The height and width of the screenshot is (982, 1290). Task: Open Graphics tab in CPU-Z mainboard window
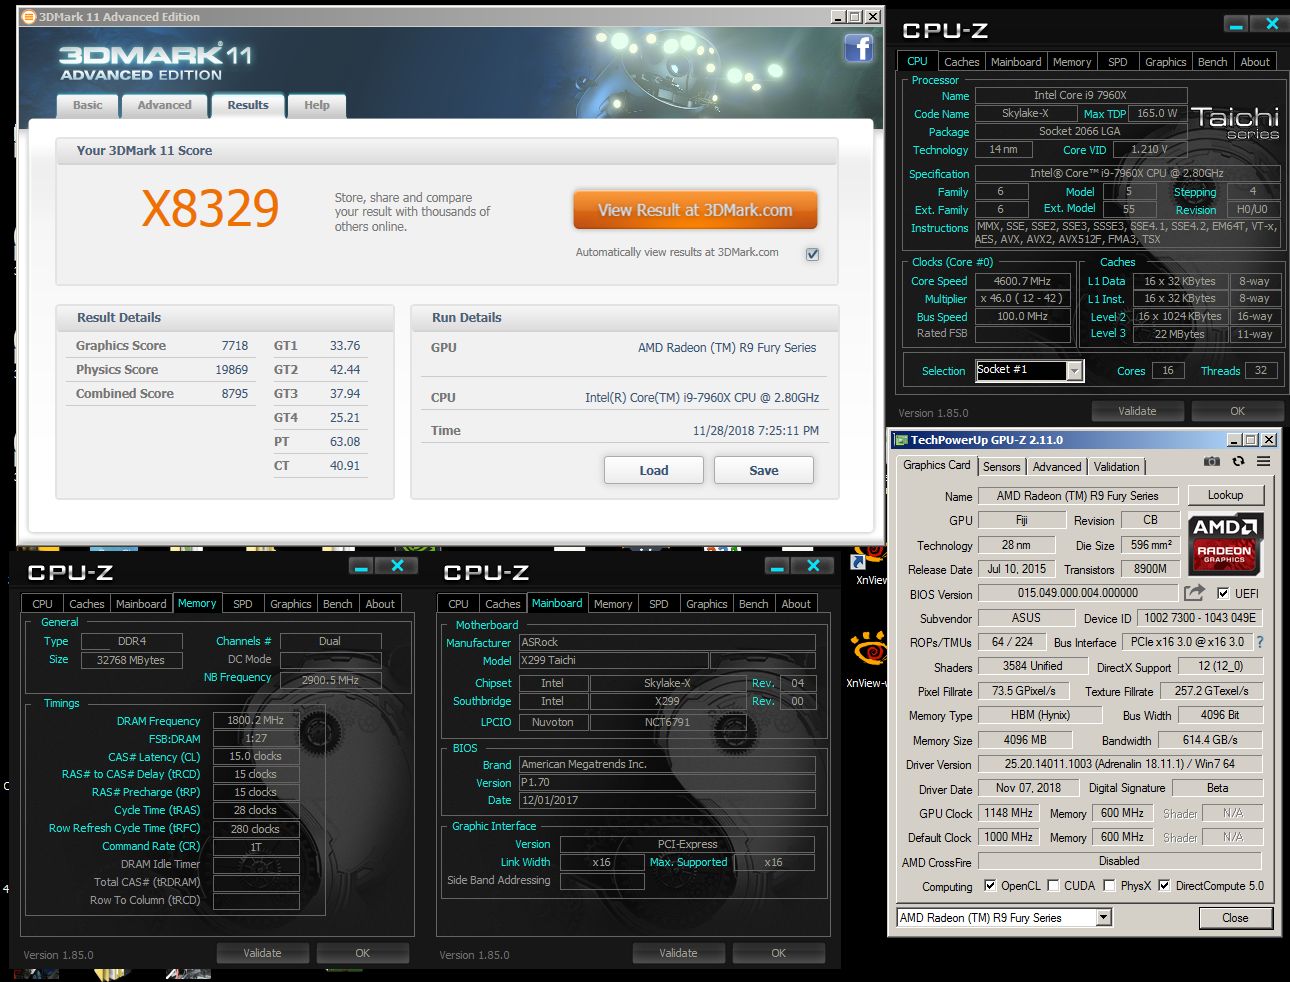click(x=707, y=604)
